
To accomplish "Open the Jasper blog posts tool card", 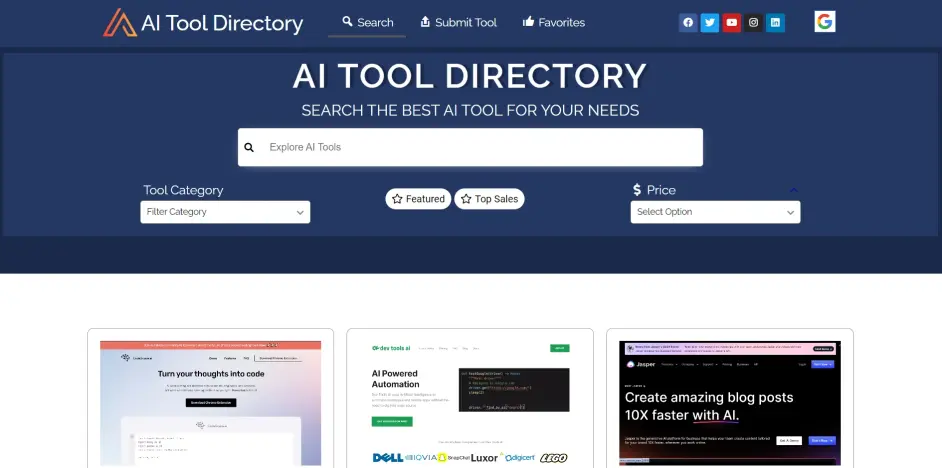I will point(730,398).
